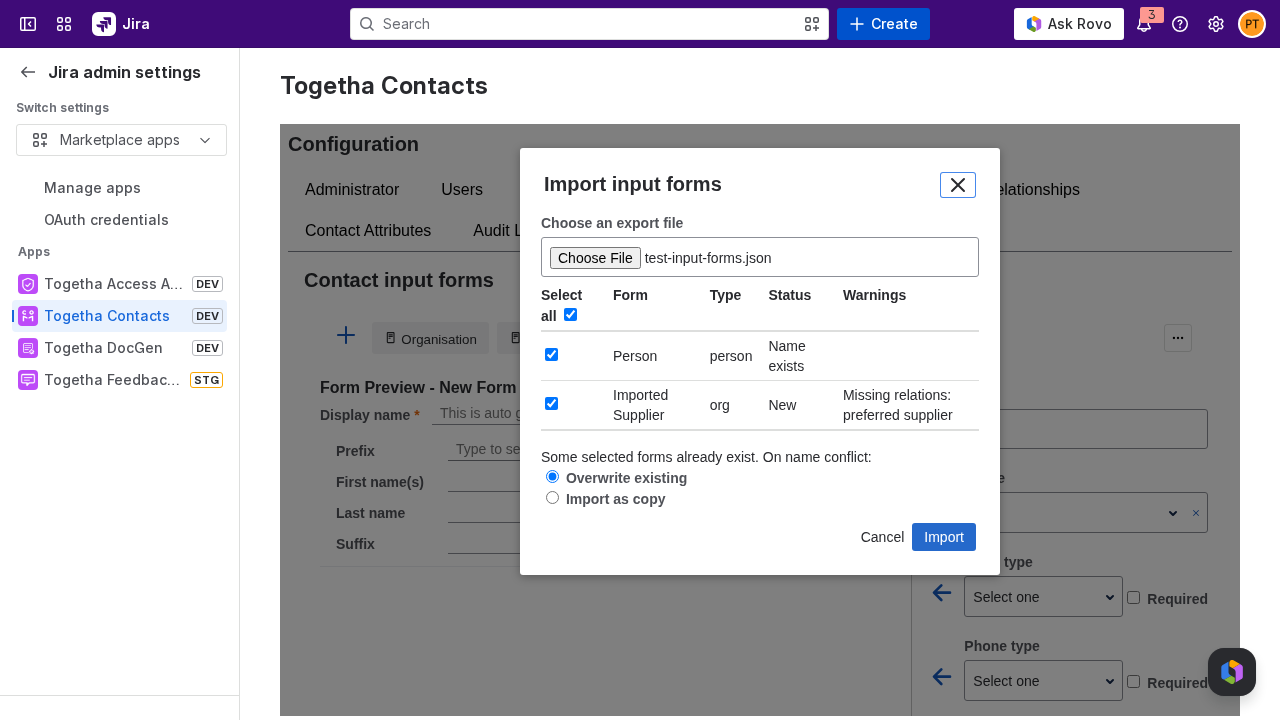Open the floating Rovo chat button

coord(1232,672)
